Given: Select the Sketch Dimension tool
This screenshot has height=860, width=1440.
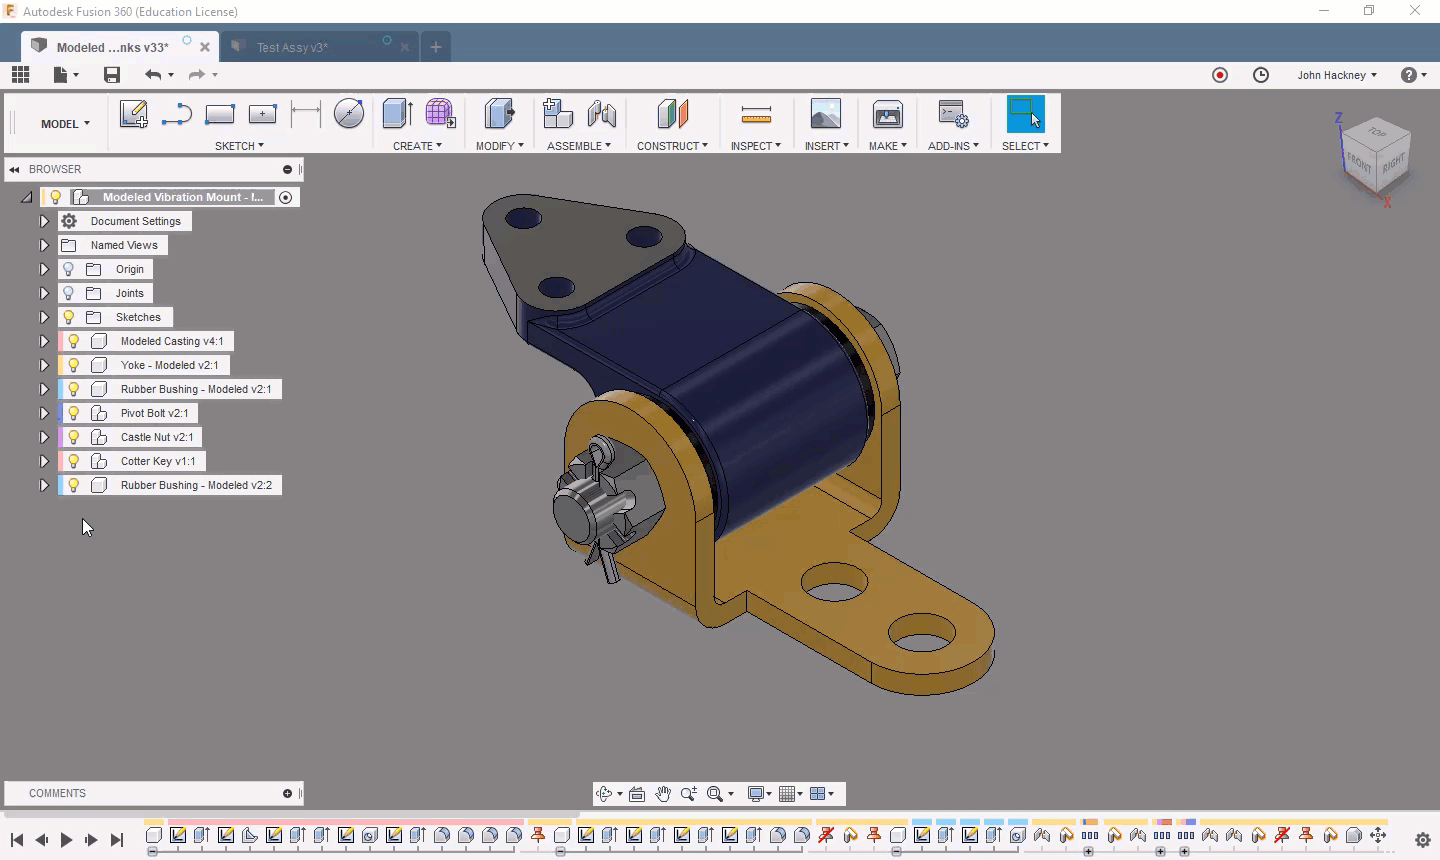Looking at the screenshot, I should pos(305,114).
